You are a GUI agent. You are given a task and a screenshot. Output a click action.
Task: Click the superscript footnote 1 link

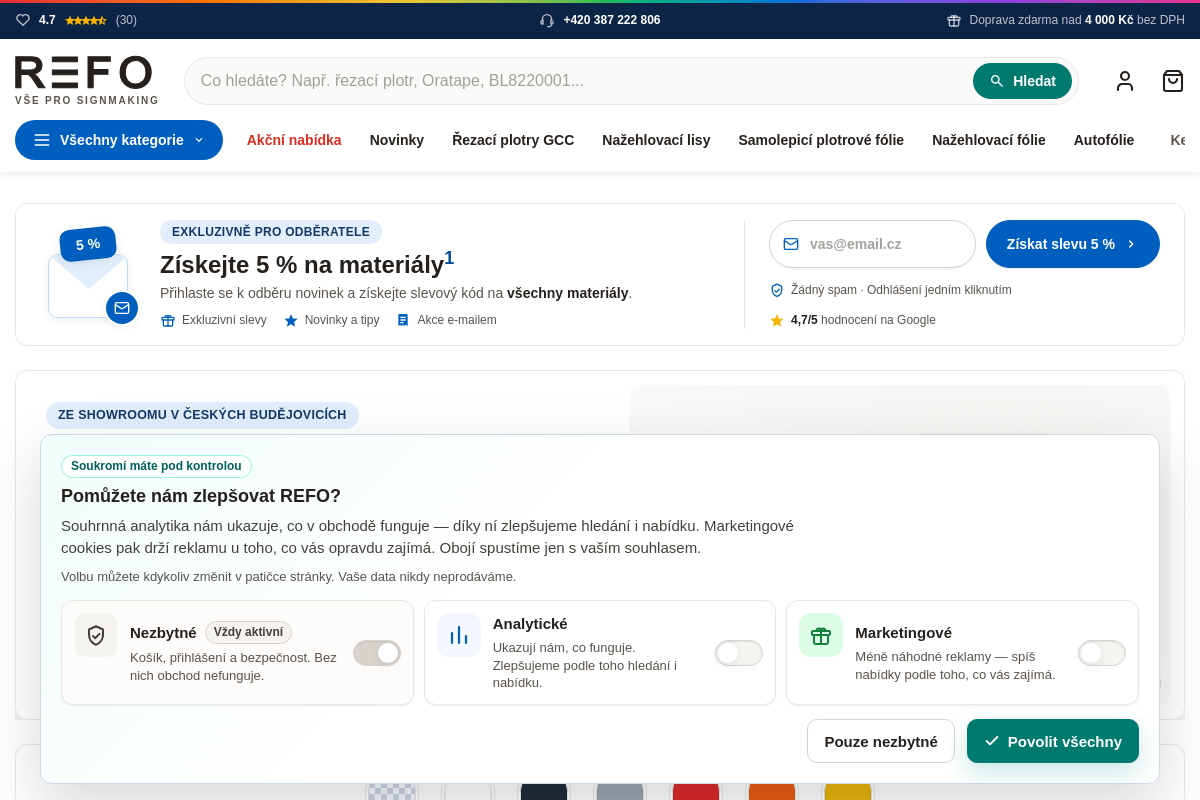[449, 258]
